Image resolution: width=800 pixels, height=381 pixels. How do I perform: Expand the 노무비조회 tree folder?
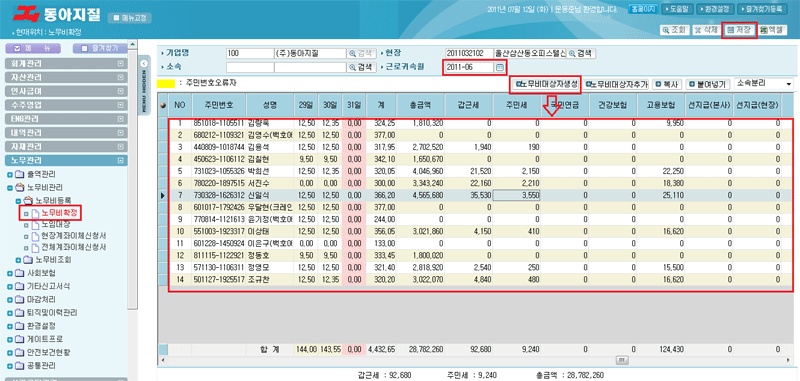point(18,260)
